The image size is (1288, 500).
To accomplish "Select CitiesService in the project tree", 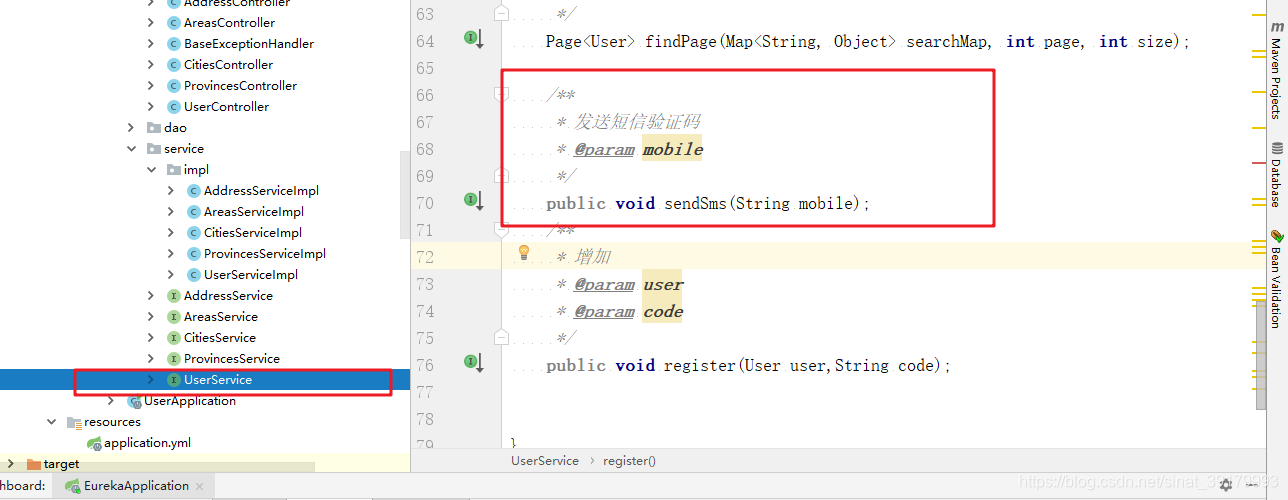I will [220, 337].
